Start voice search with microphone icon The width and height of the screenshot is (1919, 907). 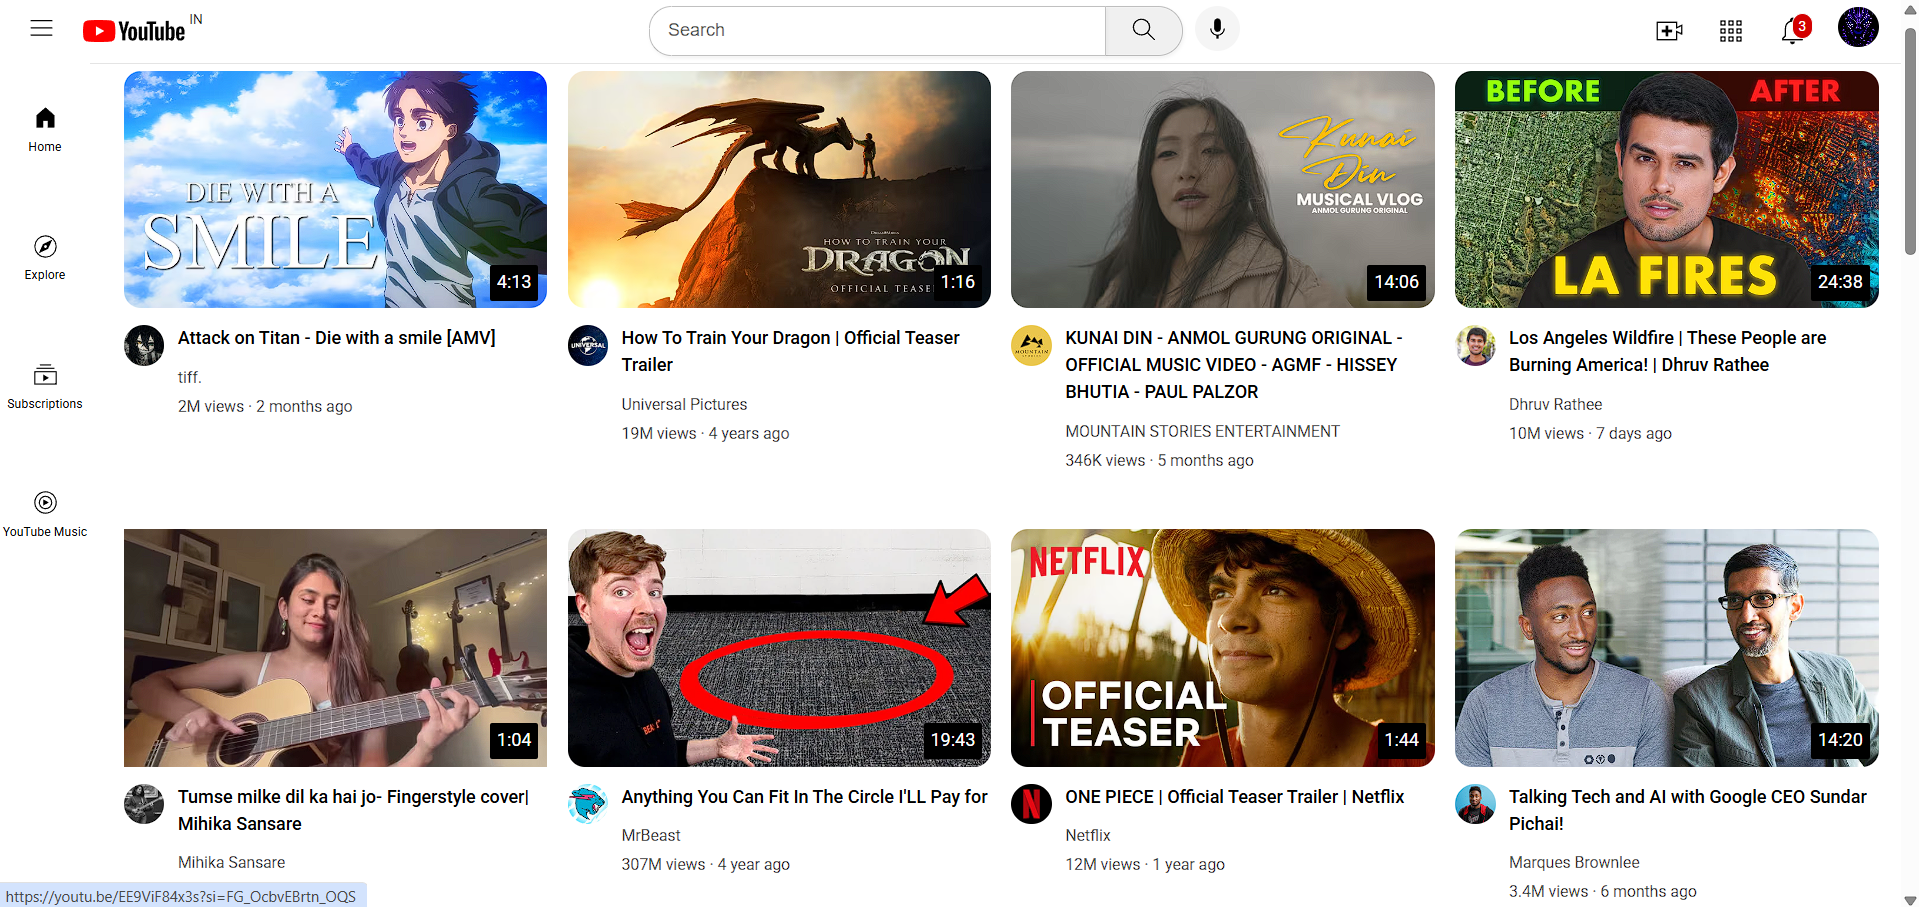pos(1217,29)
